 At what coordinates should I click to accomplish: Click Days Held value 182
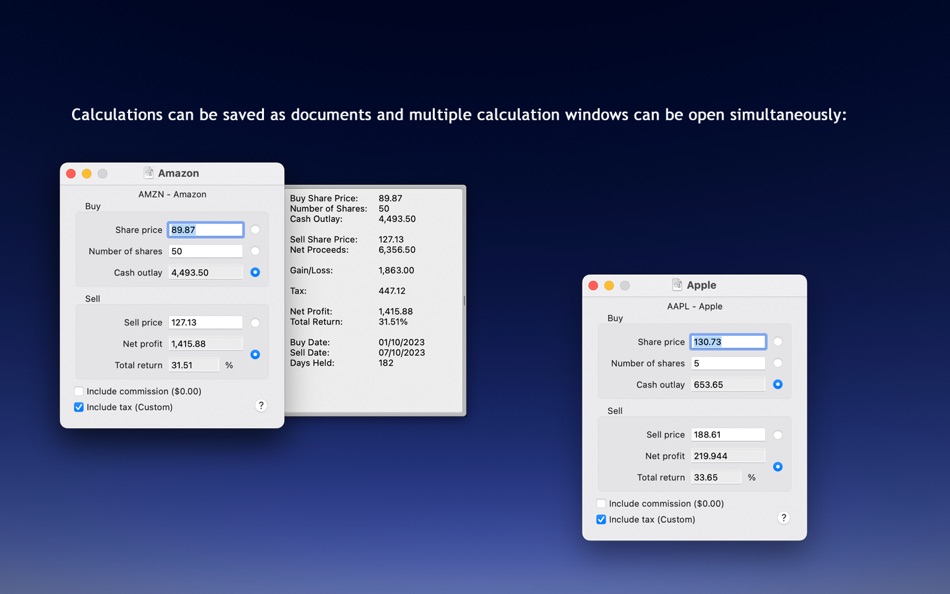tap(386, 363)
